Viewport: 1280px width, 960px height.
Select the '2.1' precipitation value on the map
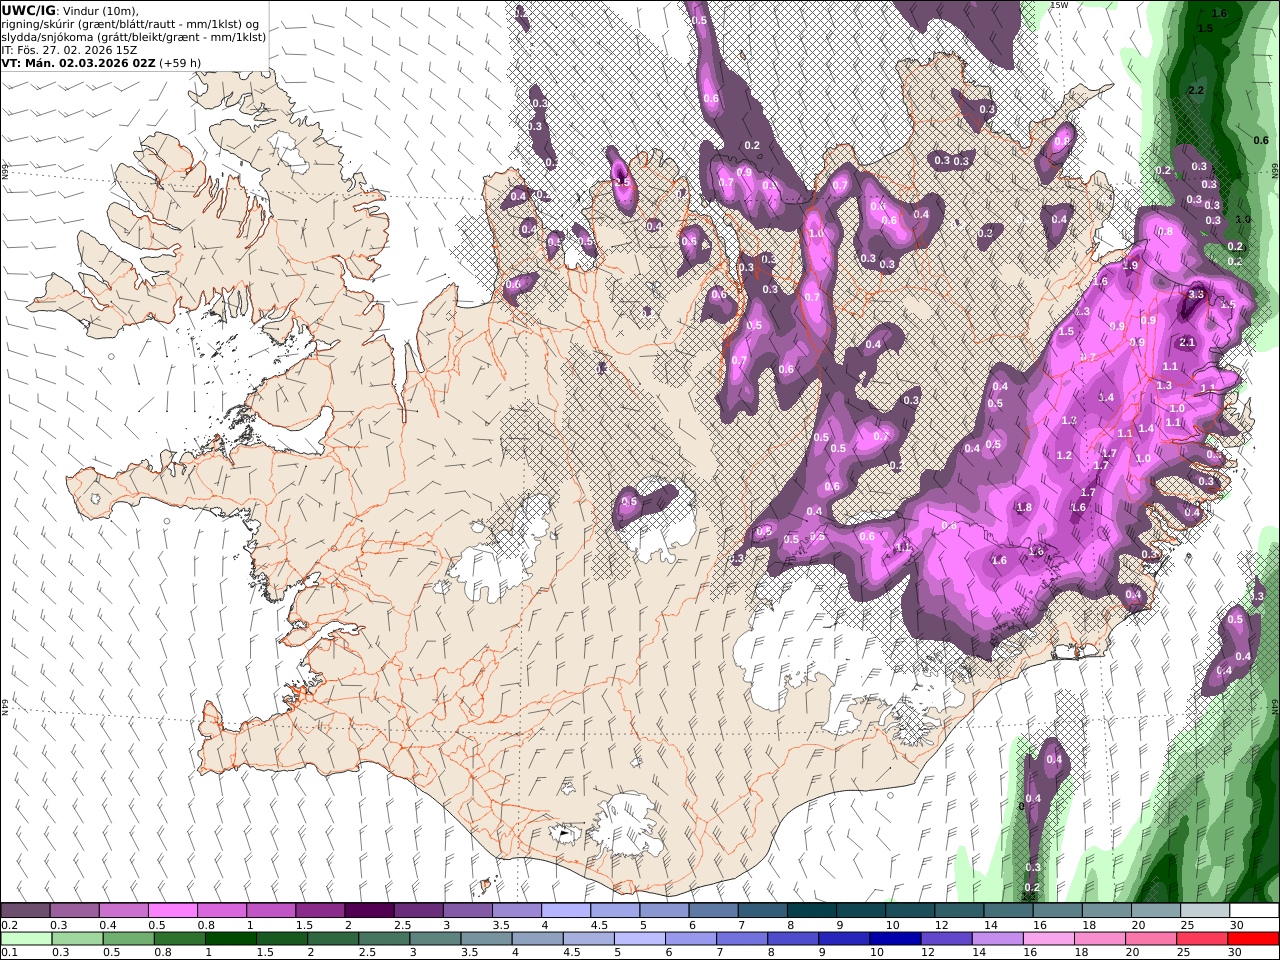click(1187, 342)
